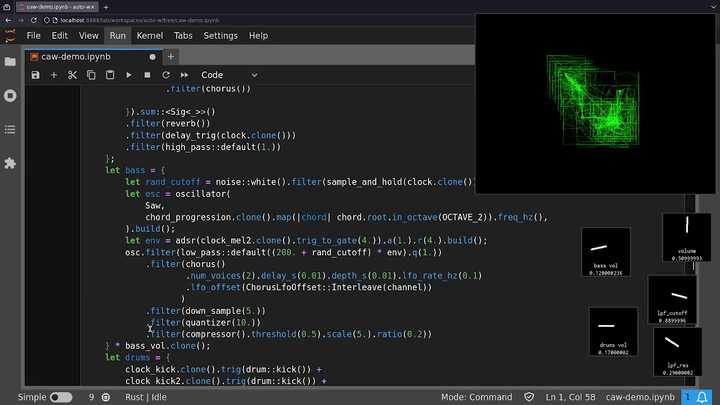The width and height of the screenshot is (720, 405).
Task: Open the Edit menu
Action: tap(59, 36)
